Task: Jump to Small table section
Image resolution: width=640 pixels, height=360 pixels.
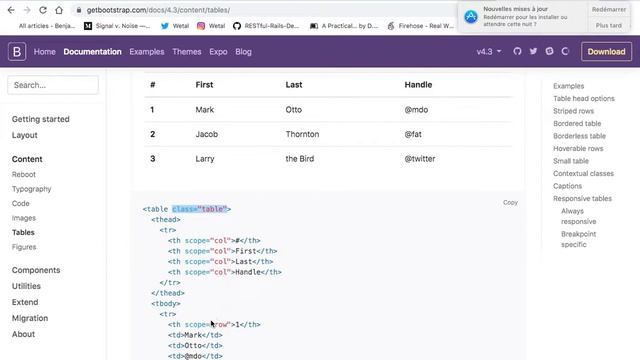Action: click(571, 161)
